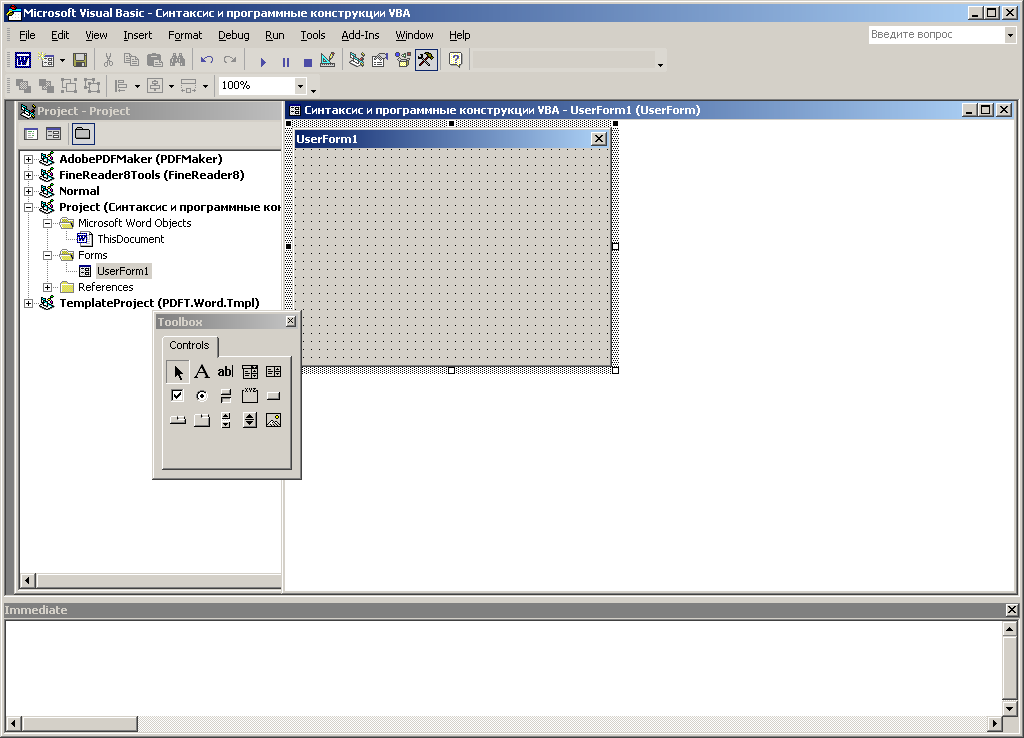Viewport: 1024px width, 738px height.
Task: Open the Insert menu
Action: point(137,35)
